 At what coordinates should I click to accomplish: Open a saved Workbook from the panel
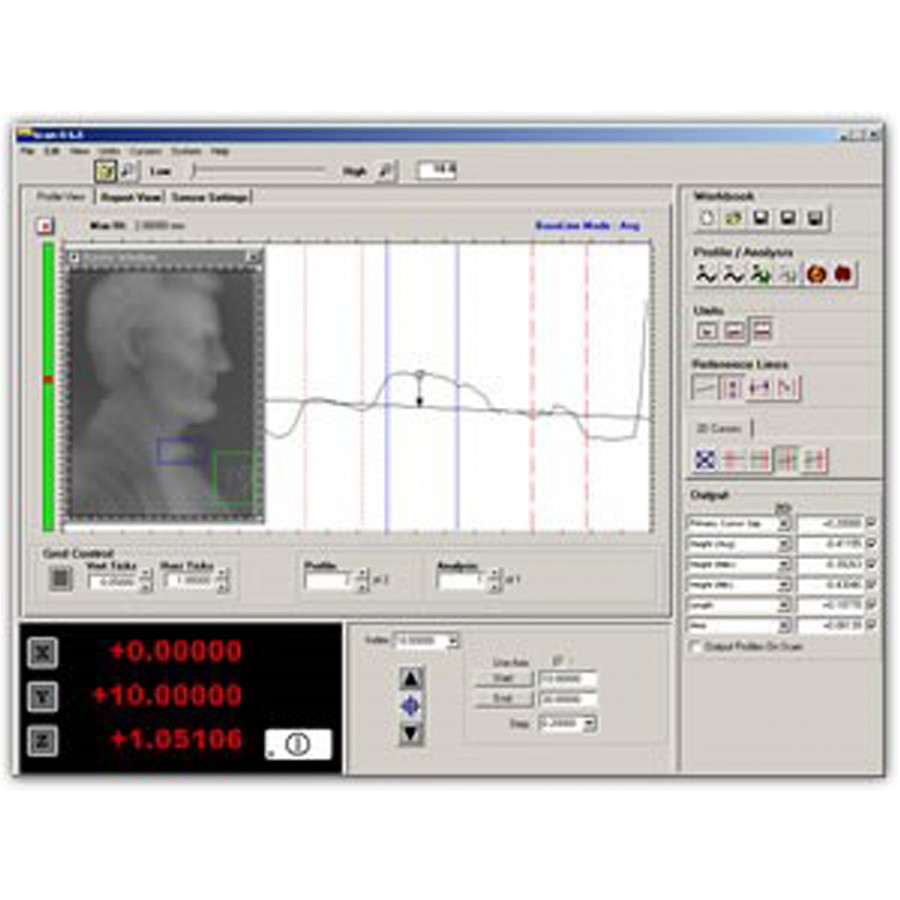pos(734,218)
